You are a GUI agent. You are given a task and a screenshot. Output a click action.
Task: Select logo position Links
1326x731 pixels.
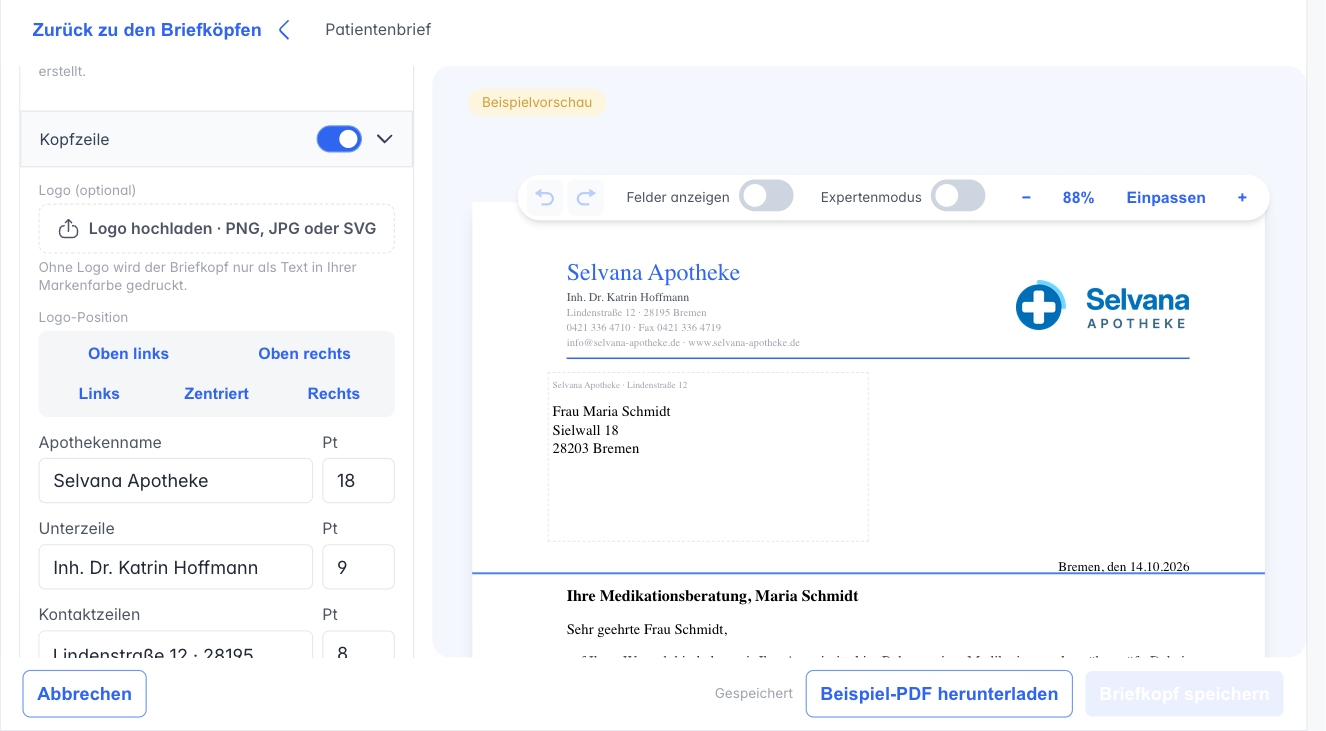[99, 394]
